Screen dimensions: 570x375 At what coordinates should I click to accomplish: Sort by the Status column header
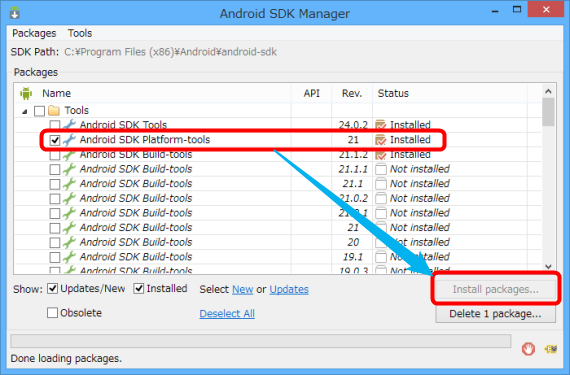pyautogui.click(x=393, y=93)
